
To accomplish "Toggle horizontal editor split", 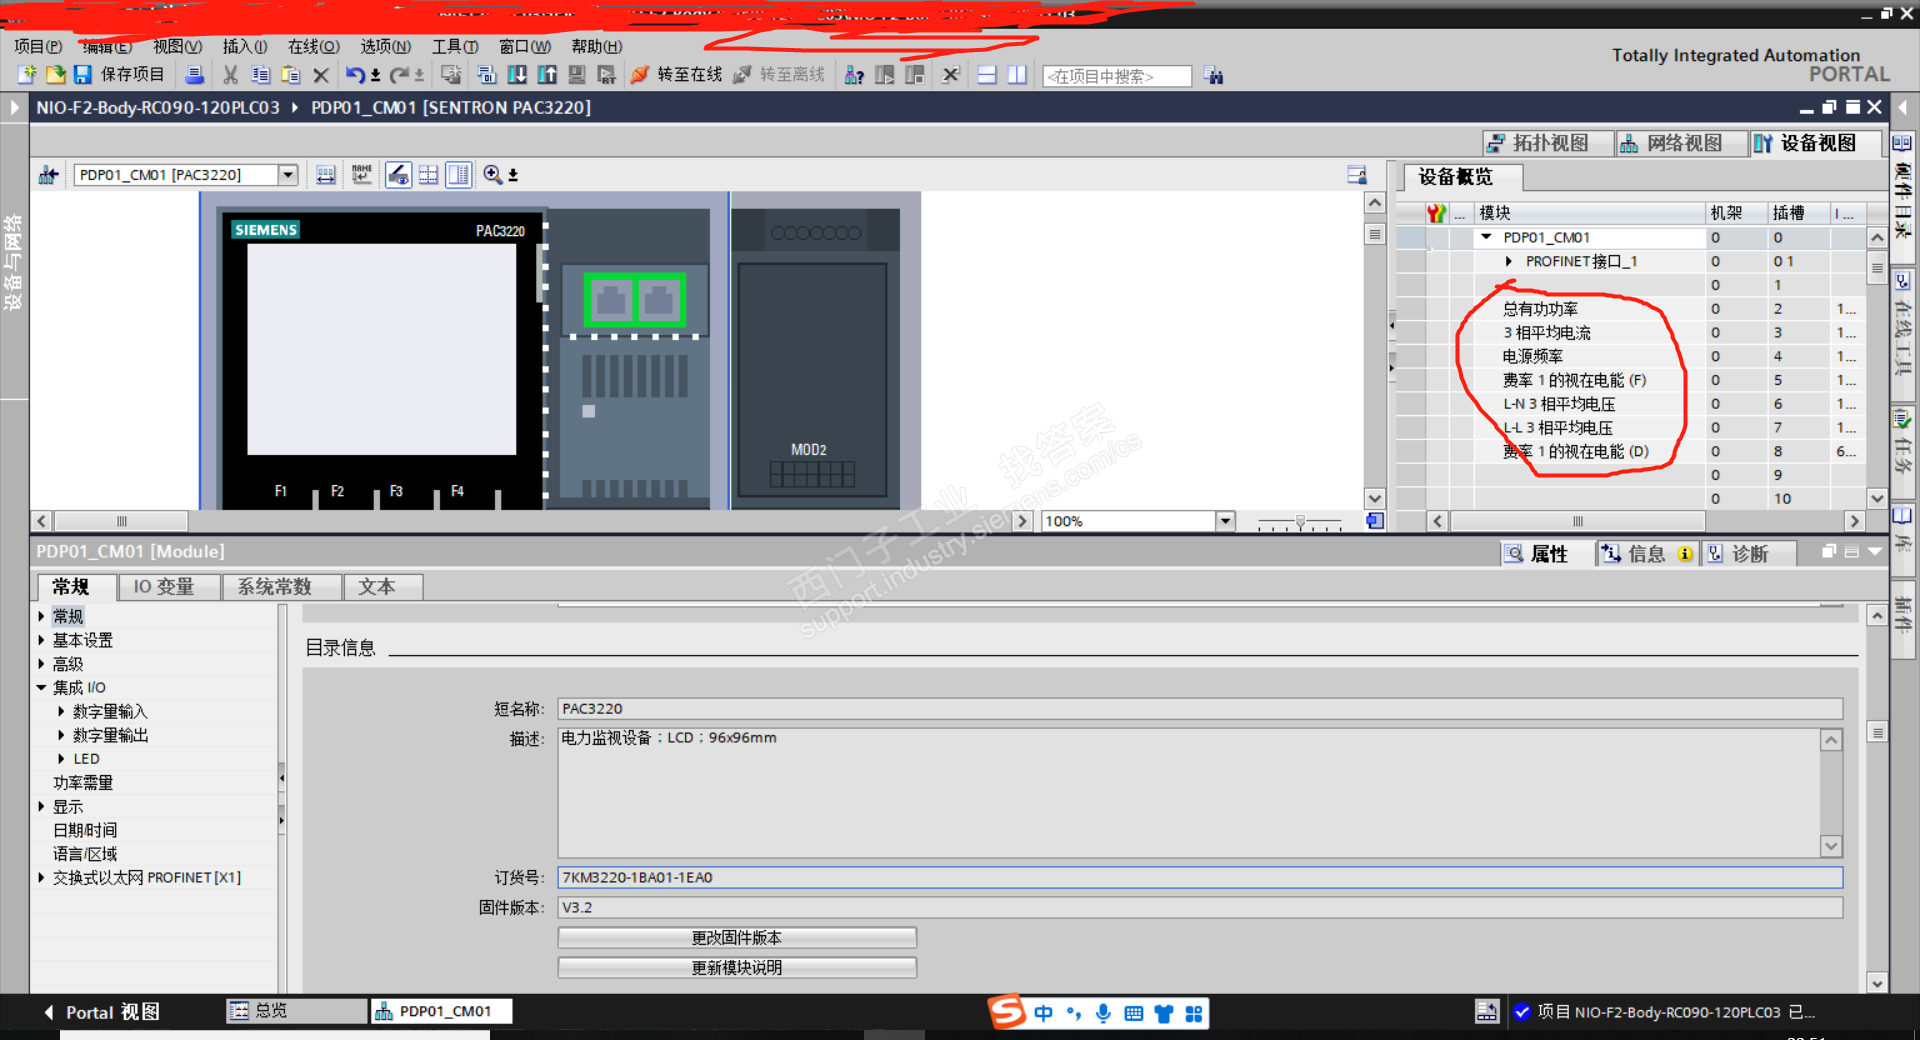I will (987, 75).
